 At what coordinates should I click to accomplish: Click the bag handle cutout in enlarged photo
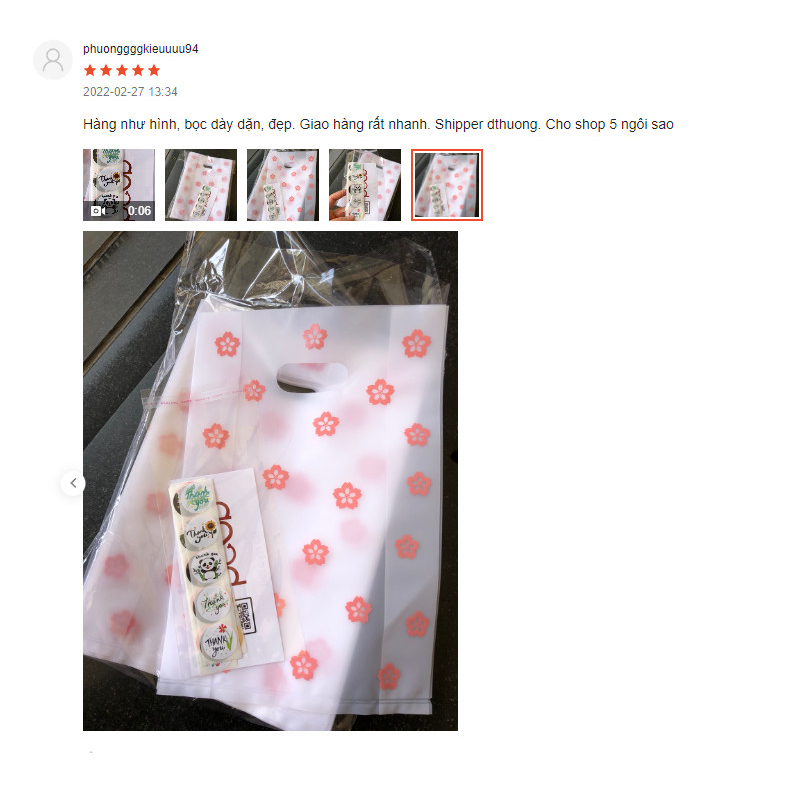pyautogui.click(x=312, y=377)
